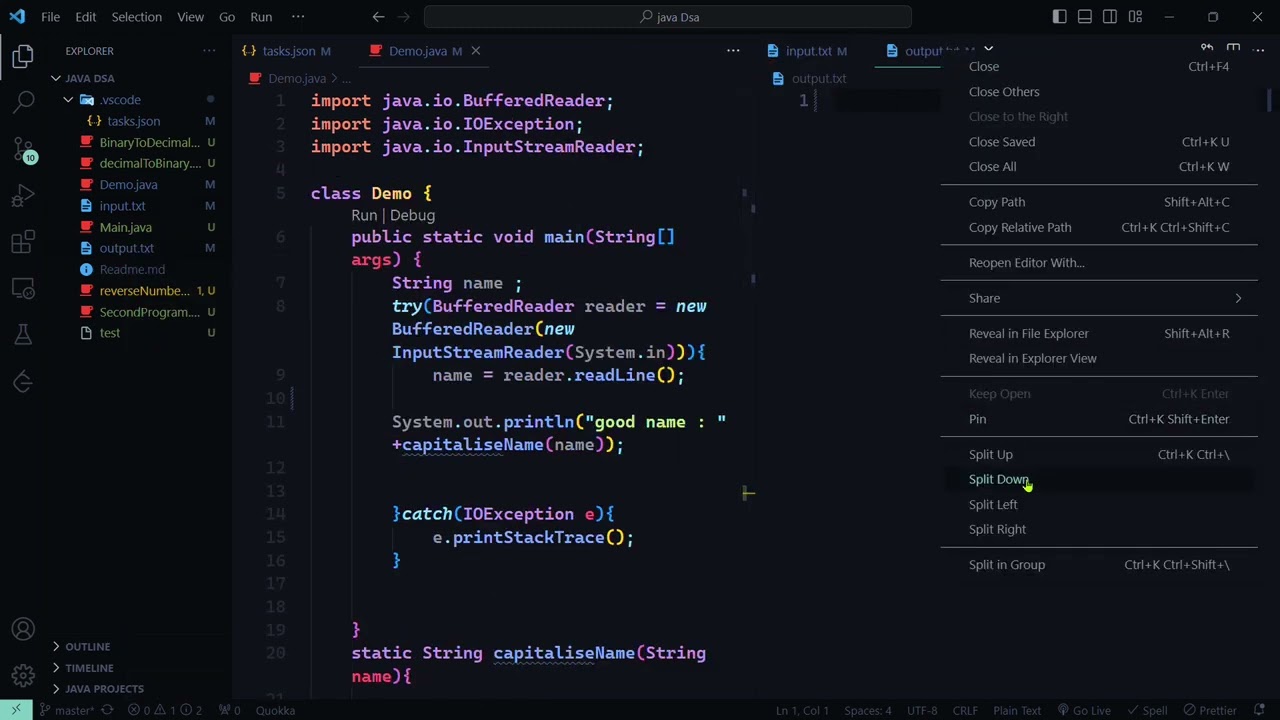
Task: Close the Demo.java tab
Action: tap(476, 51)
